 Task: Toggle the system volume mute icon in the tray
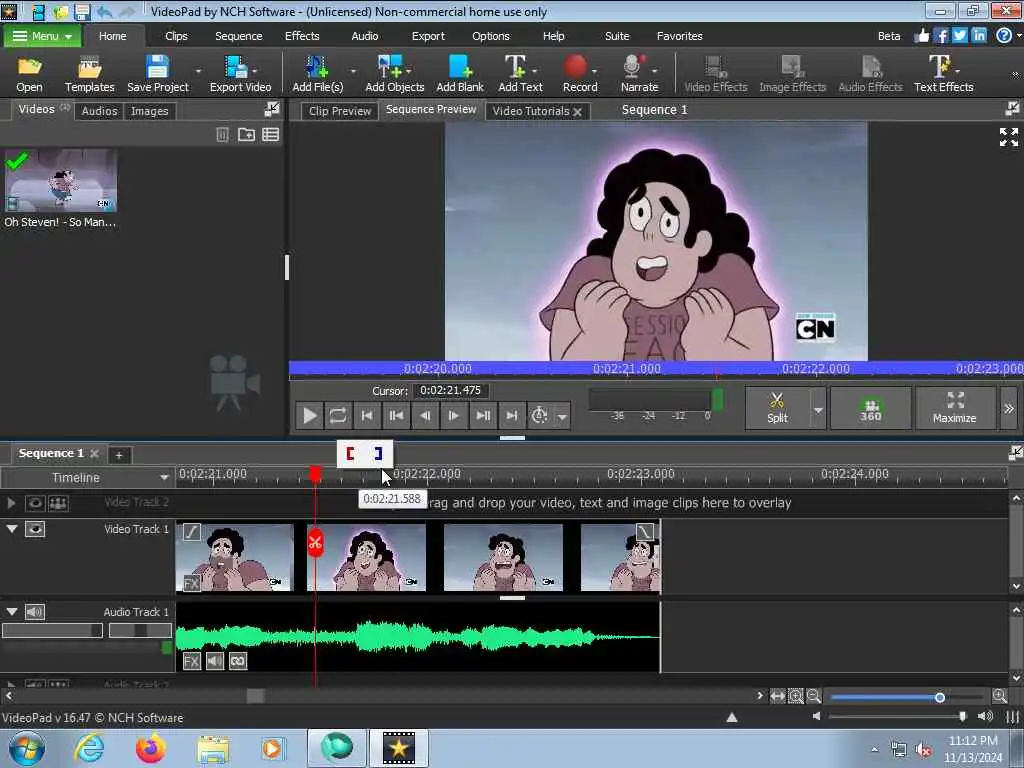[x=923, y=750]
